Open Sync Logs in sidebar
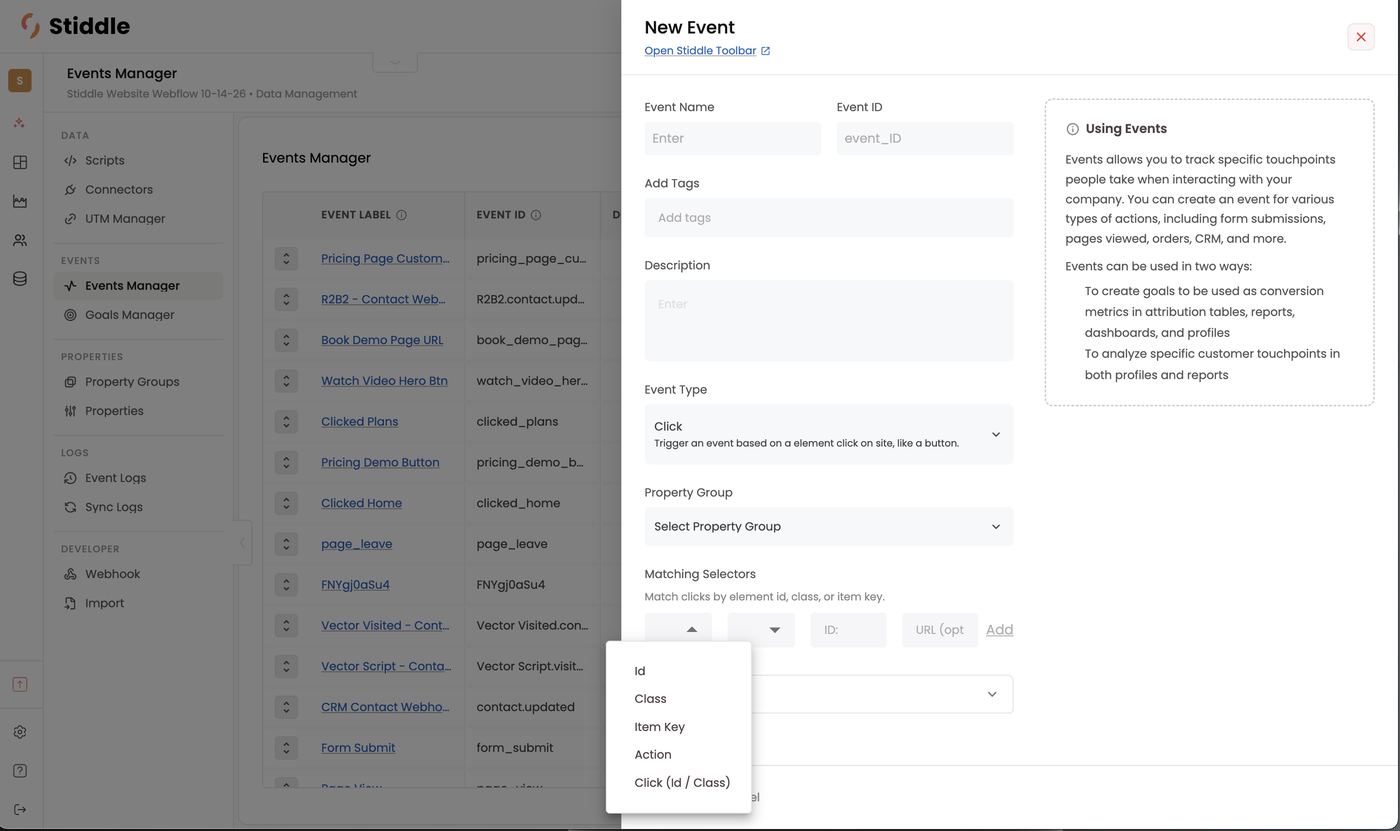Screen dimensions: 1400x831 point(138,507)
